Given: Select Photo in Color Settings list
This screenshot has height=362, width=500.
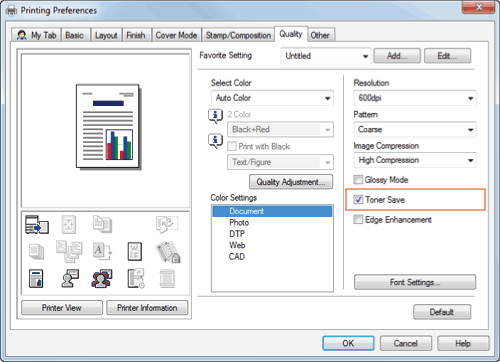Looking at the screenshot, I should (x=272, y=222).
